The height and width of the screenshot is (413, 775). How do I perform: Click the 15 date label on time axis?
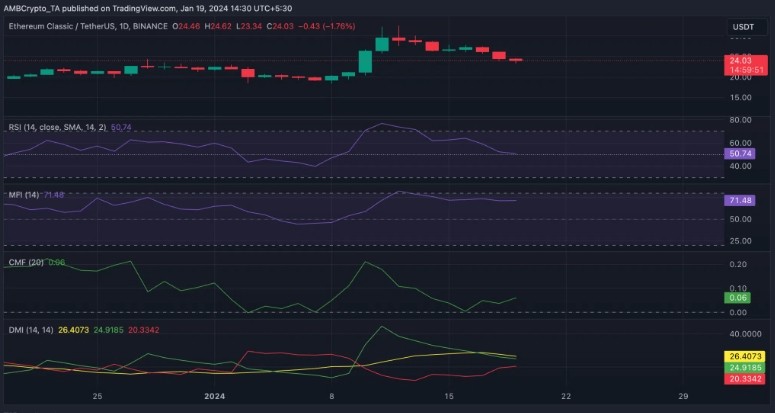tap(450, 396)
